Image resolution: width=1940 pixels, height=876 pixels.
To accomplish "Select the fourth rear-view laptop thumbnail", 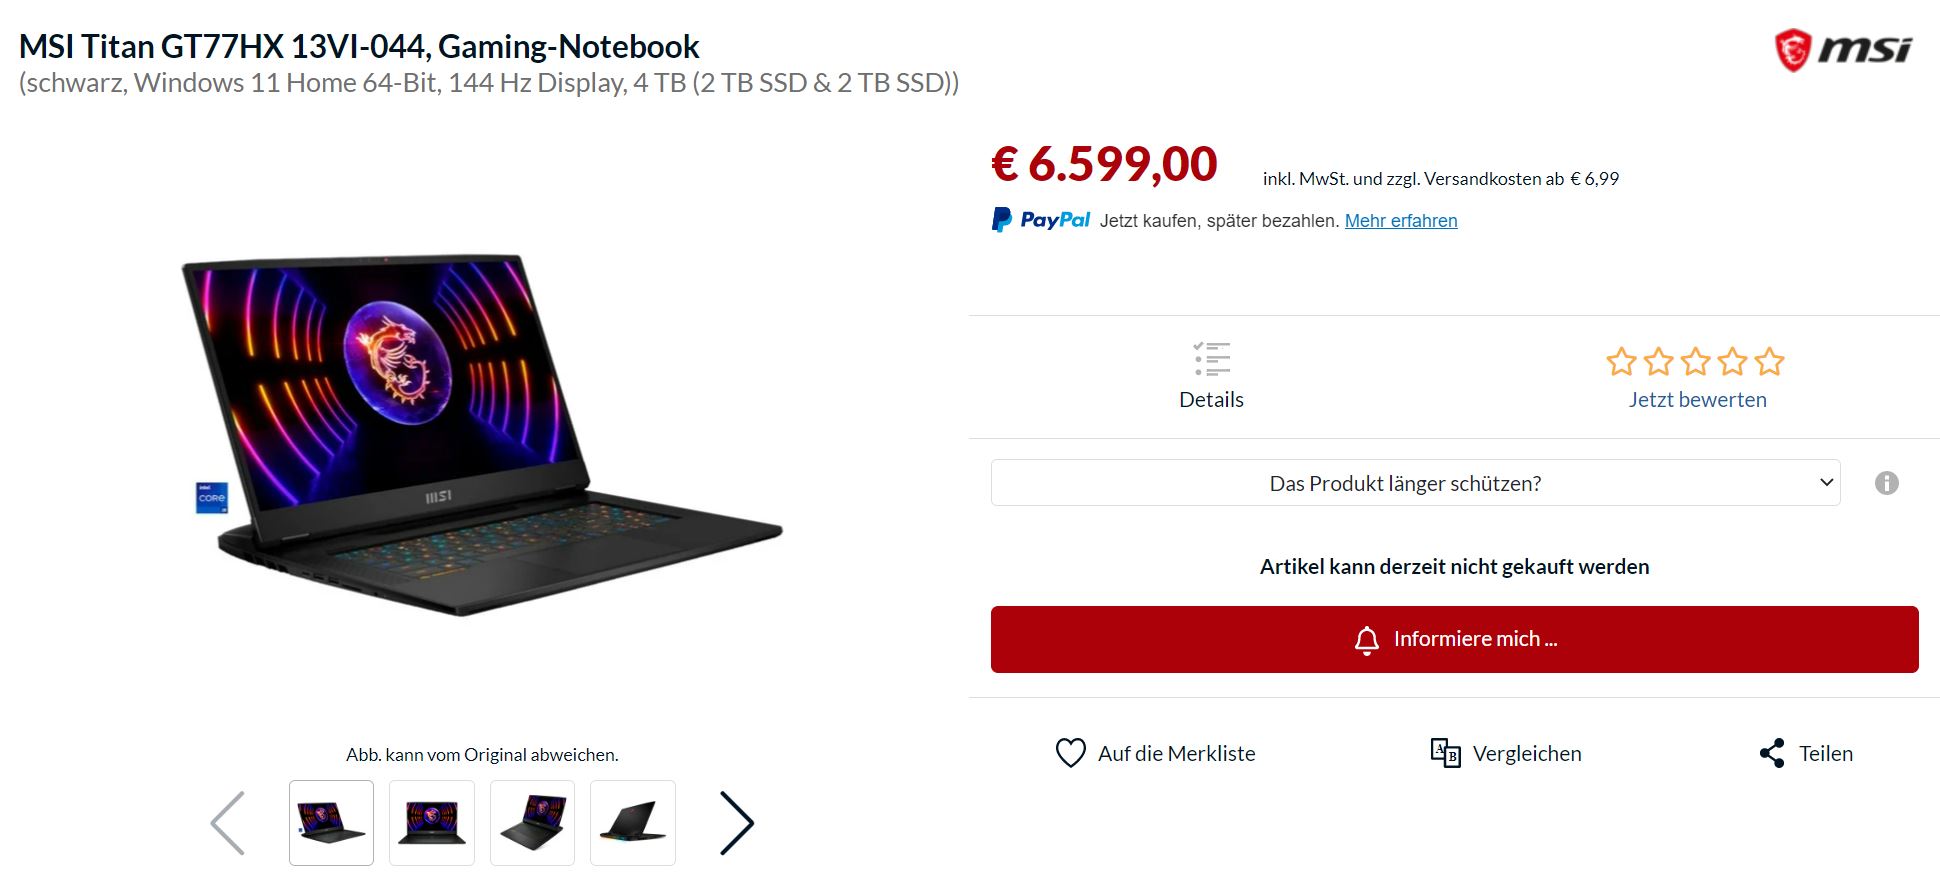I will (633, 823).
